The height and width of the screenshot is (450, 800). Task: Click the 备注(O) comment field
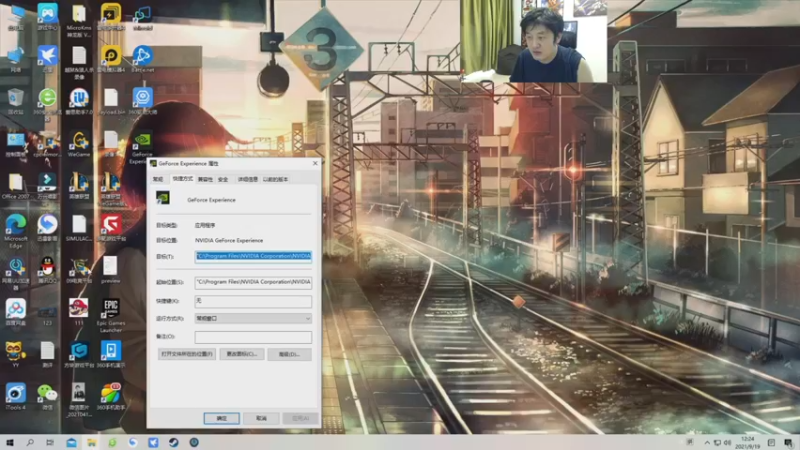click(253, 337)
